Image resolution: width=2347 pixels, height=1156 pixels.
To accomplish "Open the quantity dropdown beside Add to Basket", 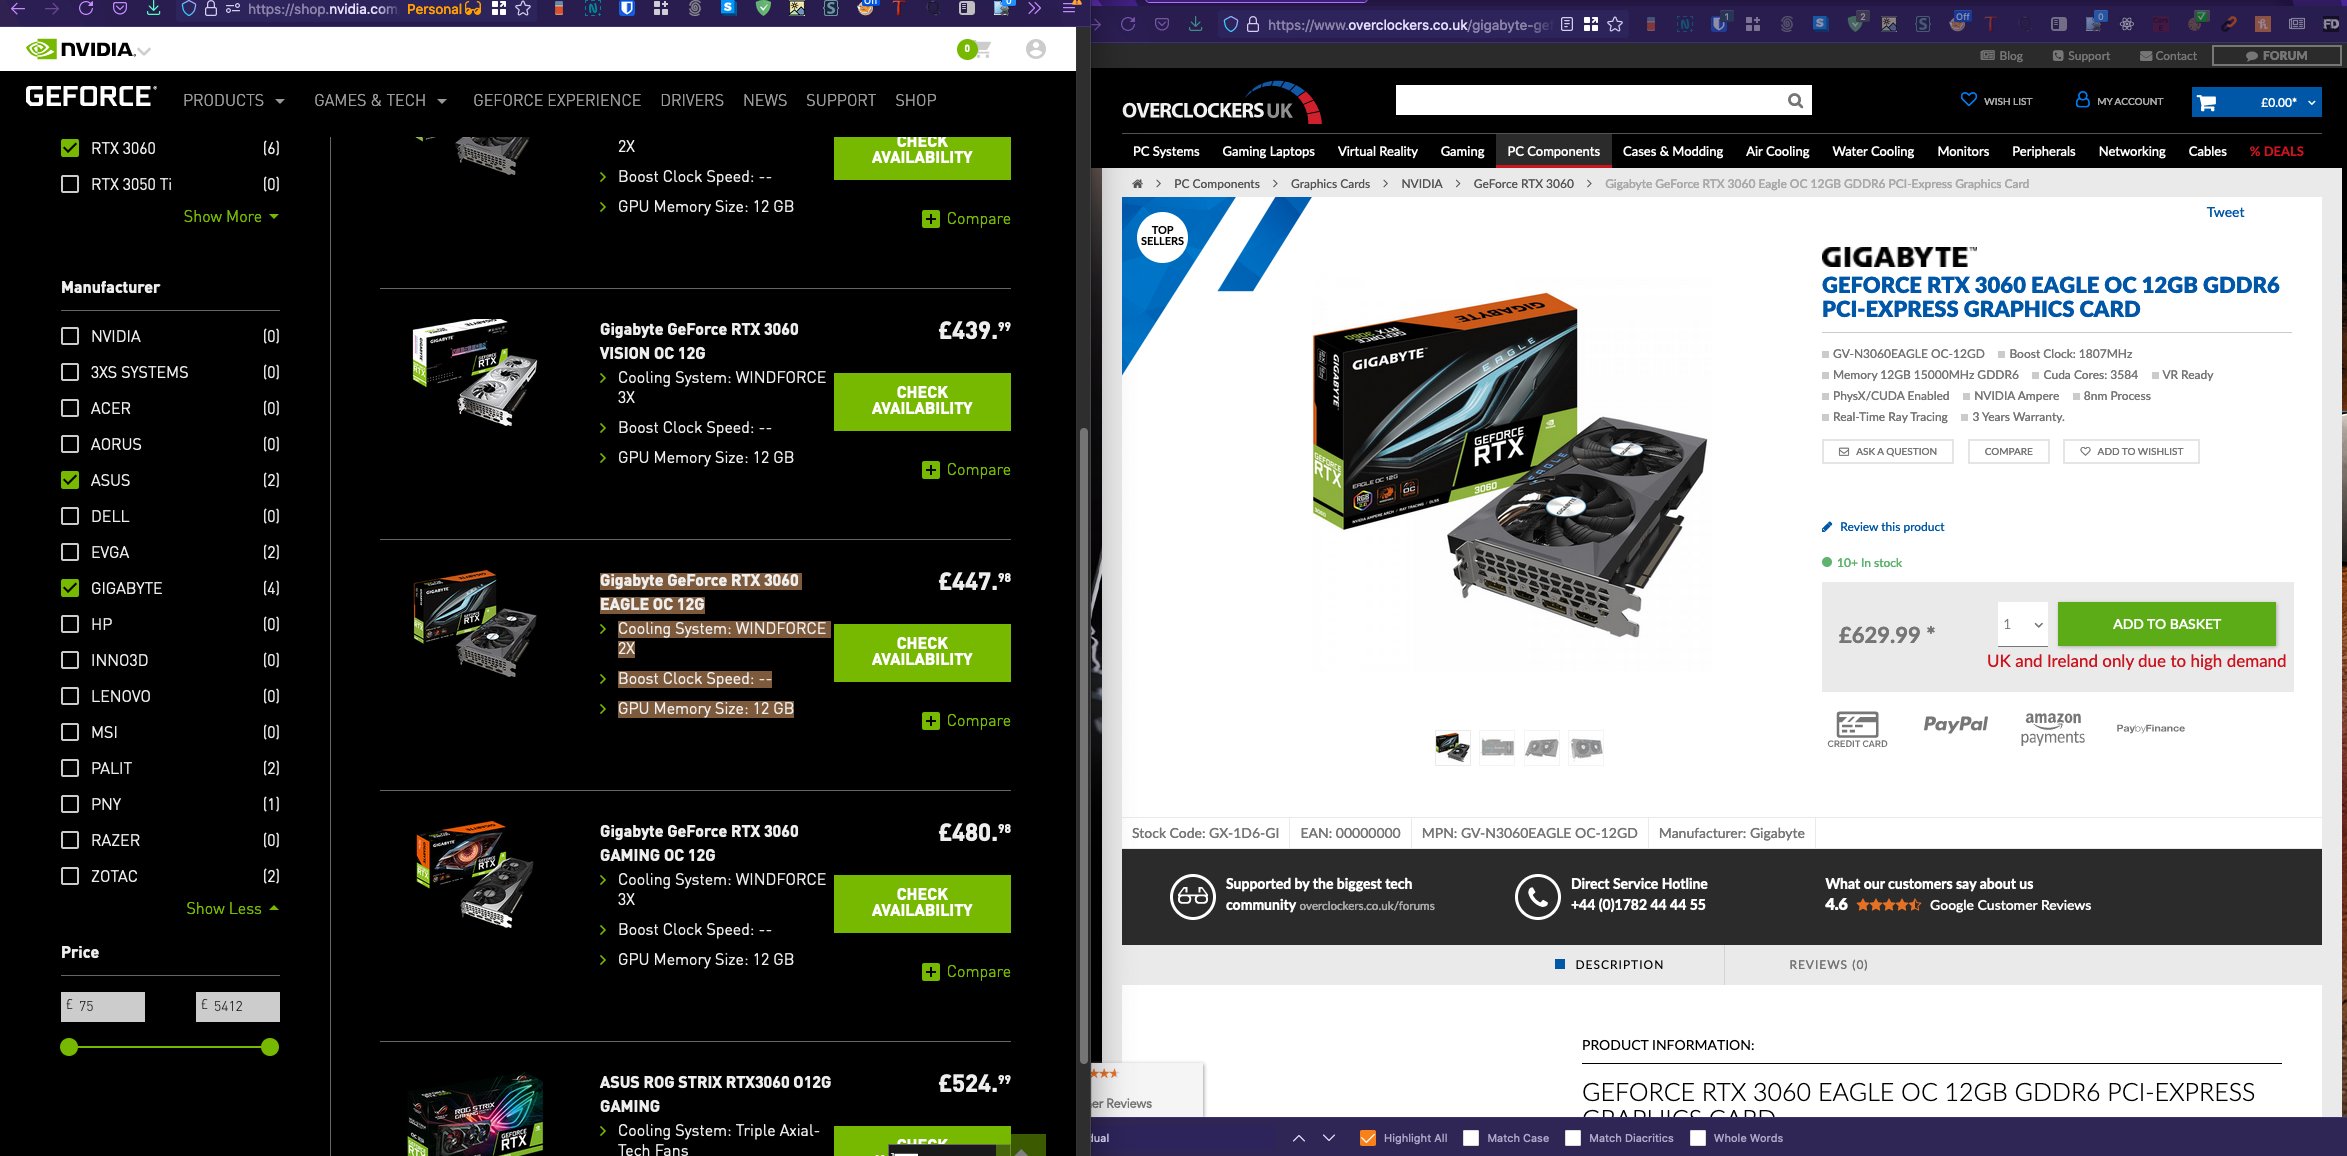I will coord(2022,624).
